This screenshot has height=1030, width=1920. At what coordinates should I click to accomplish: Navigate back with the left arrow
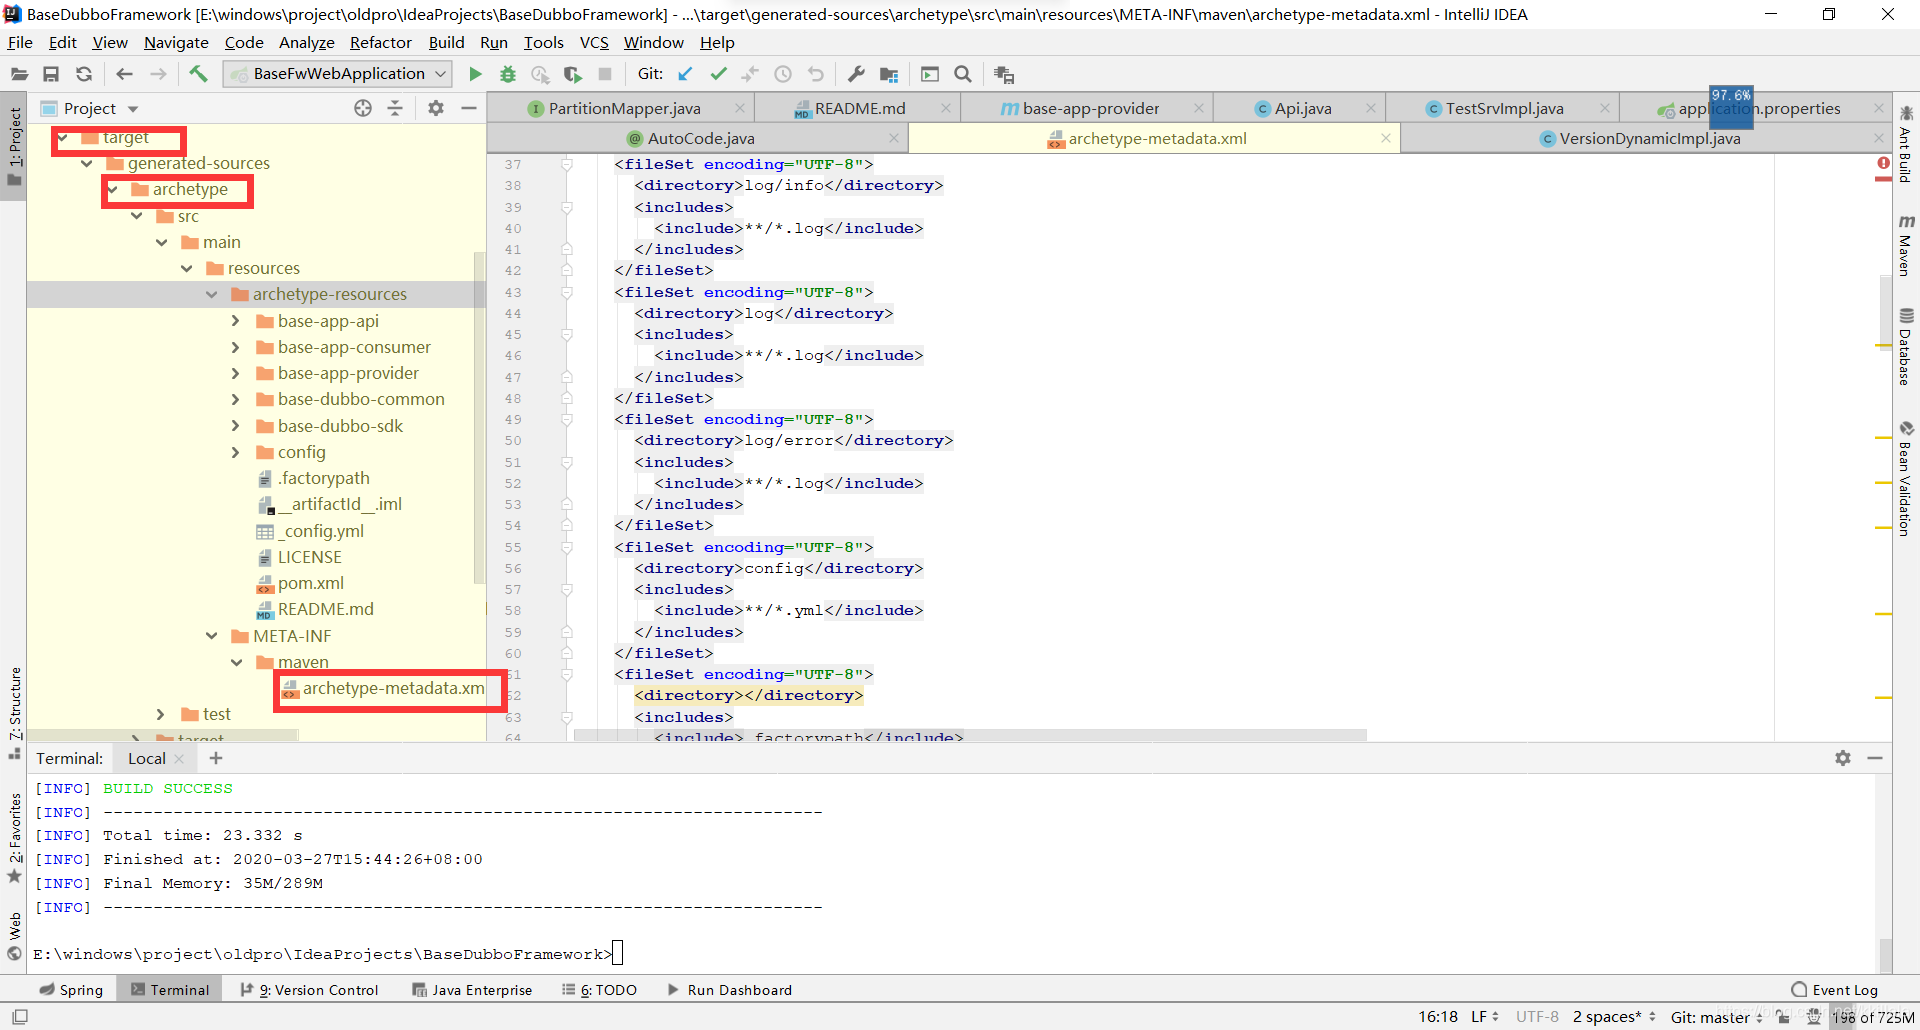[124, 74]
